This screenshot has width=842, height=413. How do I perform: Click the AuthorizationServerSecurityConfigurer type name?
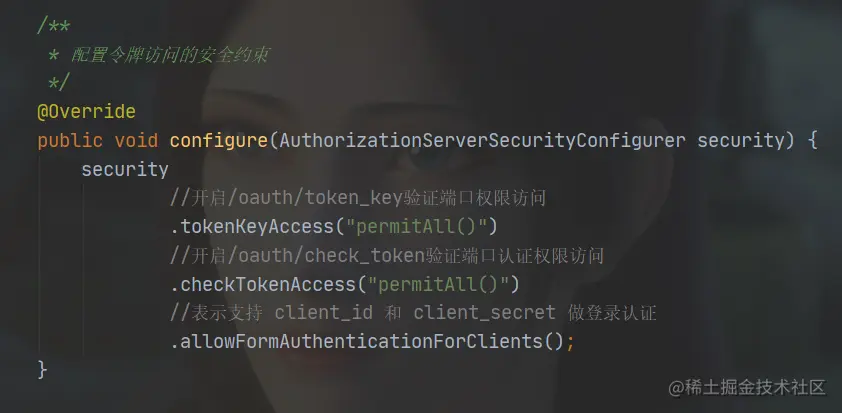(482, 141)
